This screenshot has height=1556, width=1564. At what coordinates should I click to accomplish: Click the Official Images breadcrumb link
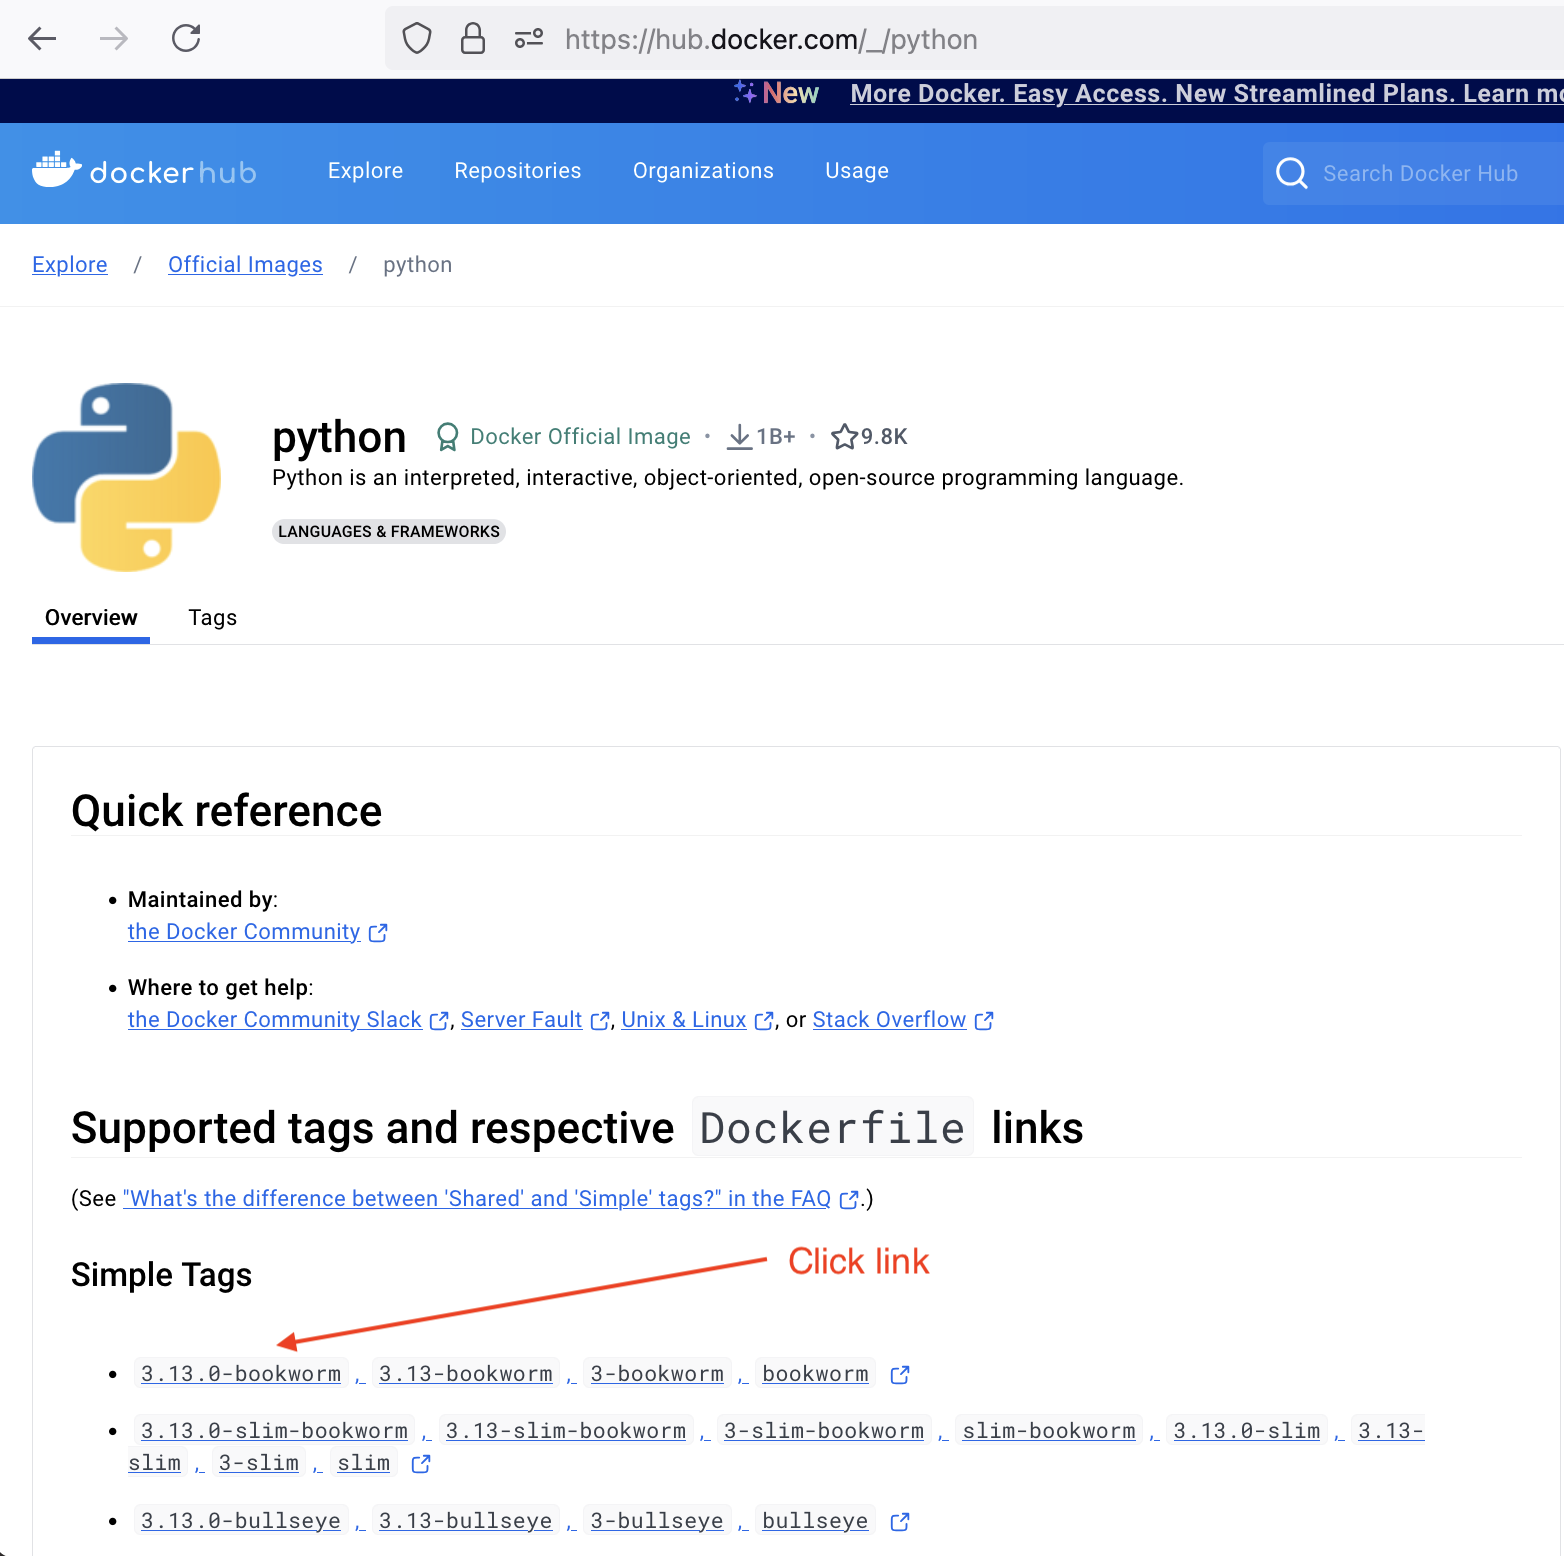tap(245, 265)
